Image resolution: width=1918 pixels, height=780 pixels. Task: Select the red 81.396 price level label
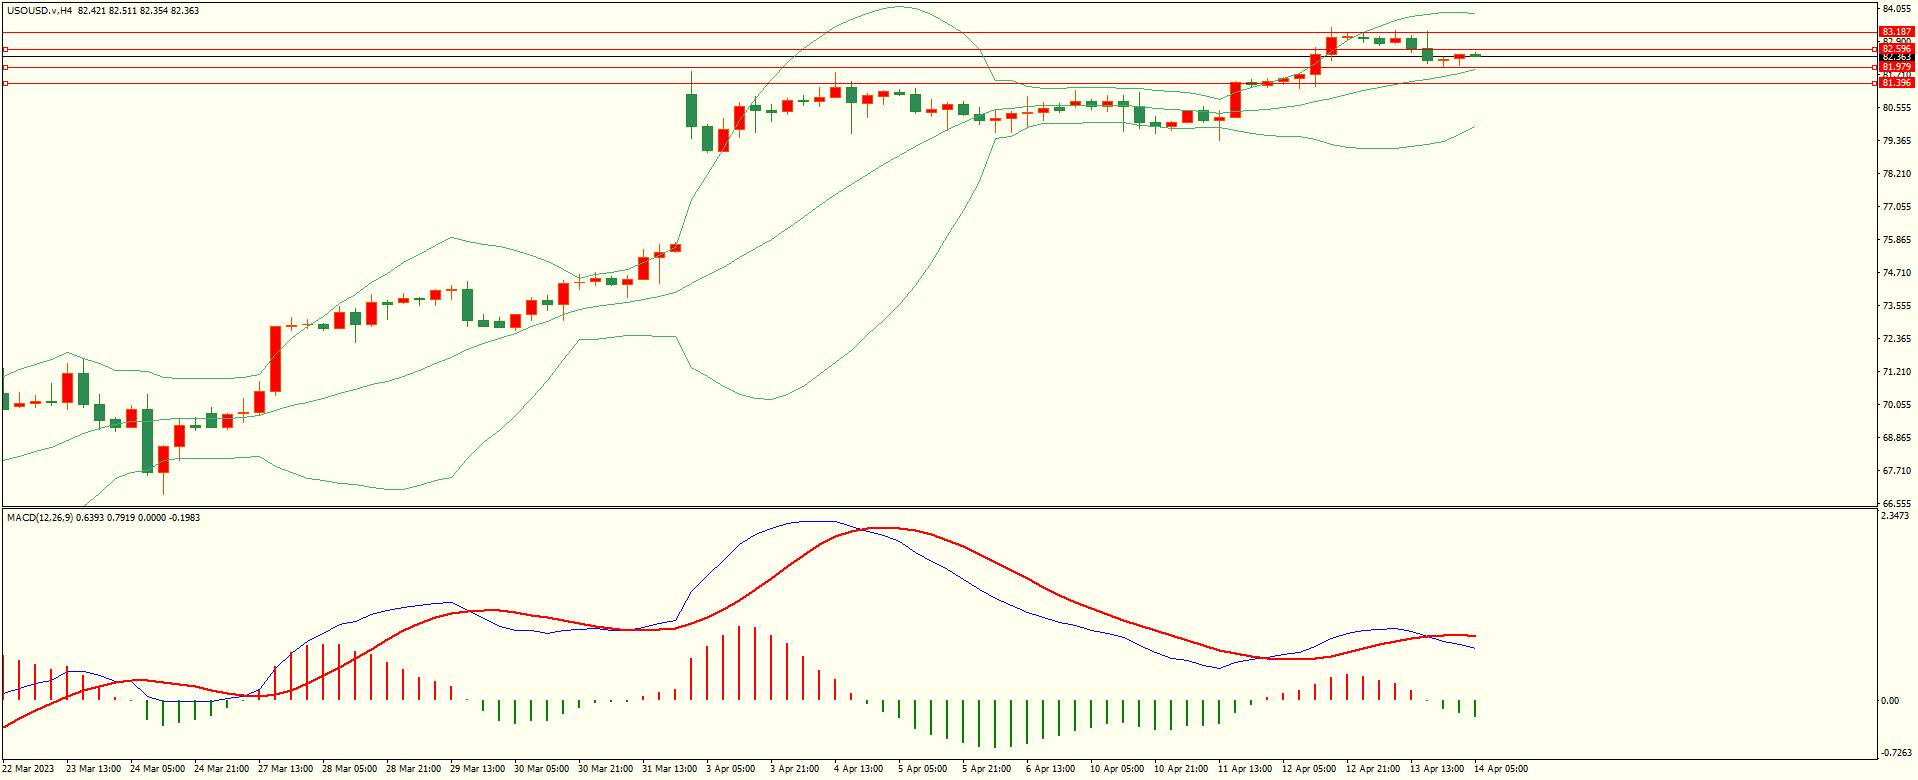1896,83
